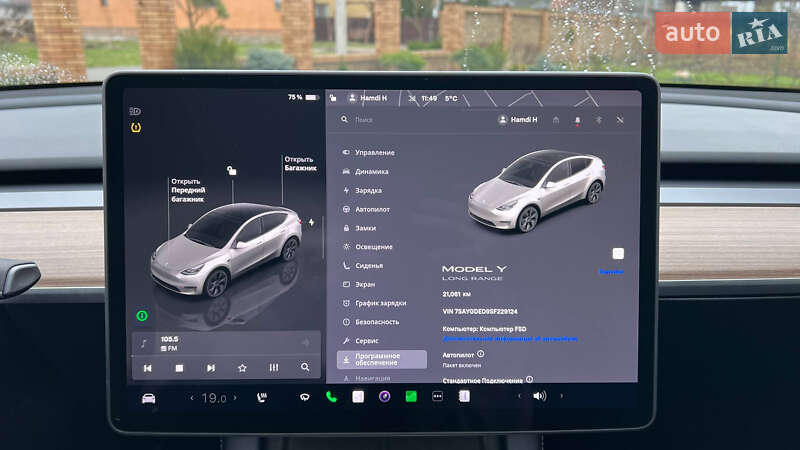The width and height of the screenshot is (800, 450).
Task: Open the notebook manual app icon
Action: (x=464, y=396)
